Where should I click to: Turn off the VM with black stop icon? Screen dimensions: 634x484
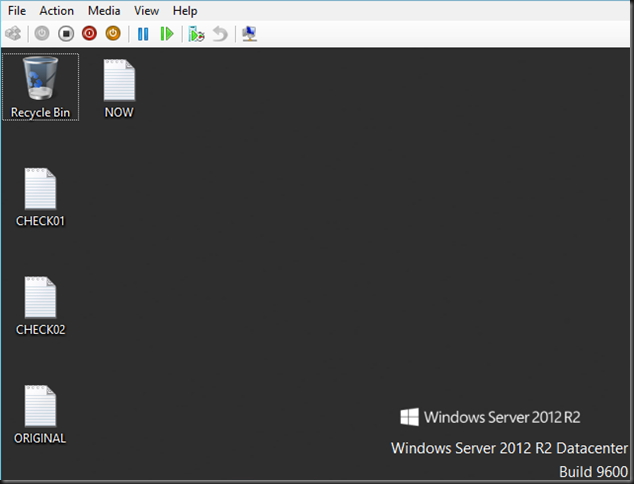point(66,34)
